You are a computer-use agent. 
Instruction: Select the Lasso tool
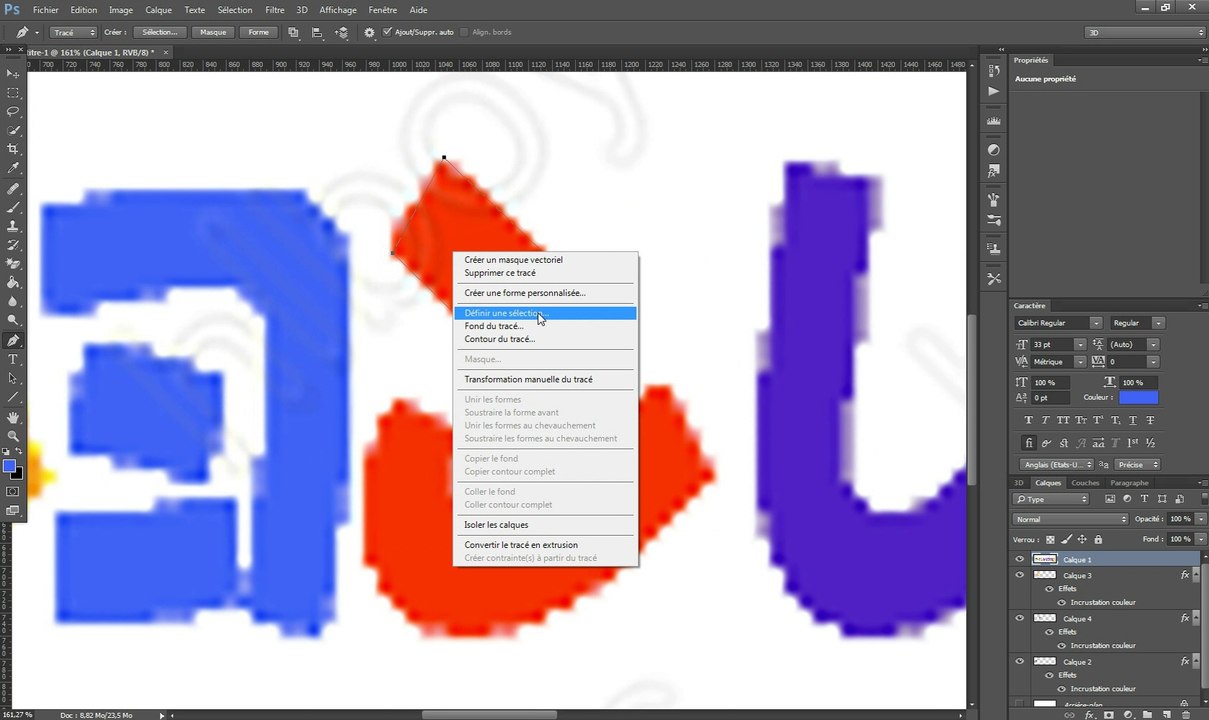(13, 111)
